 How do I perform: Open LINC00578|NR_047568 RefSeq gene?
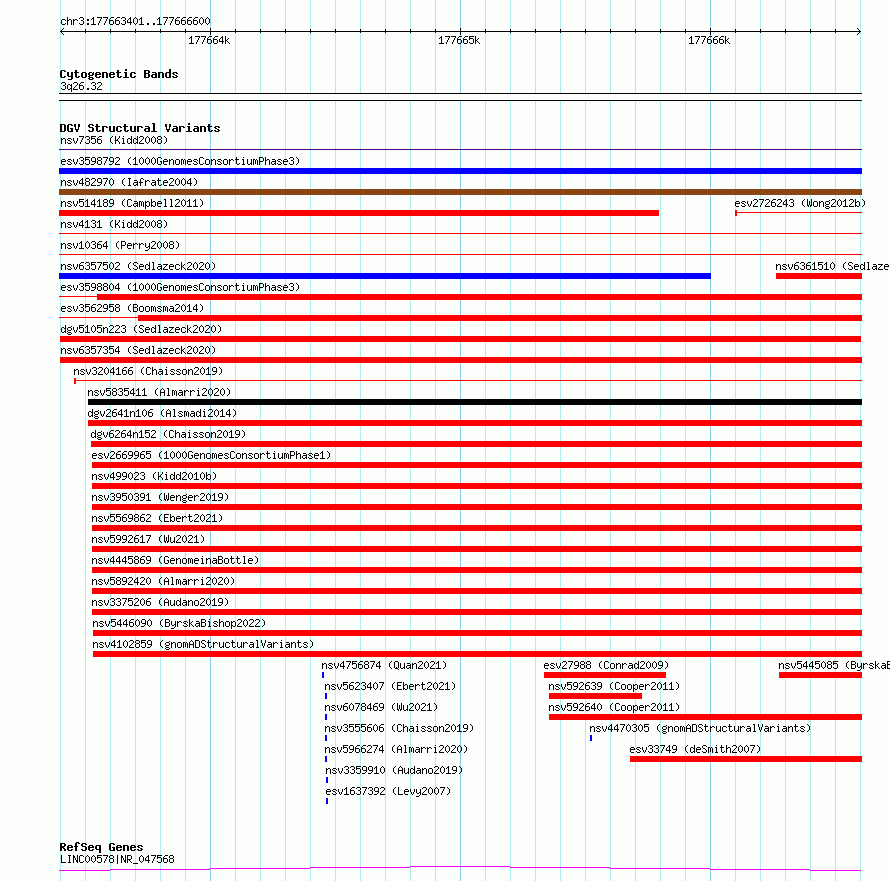pyautogui.click(x=117, y=859)
